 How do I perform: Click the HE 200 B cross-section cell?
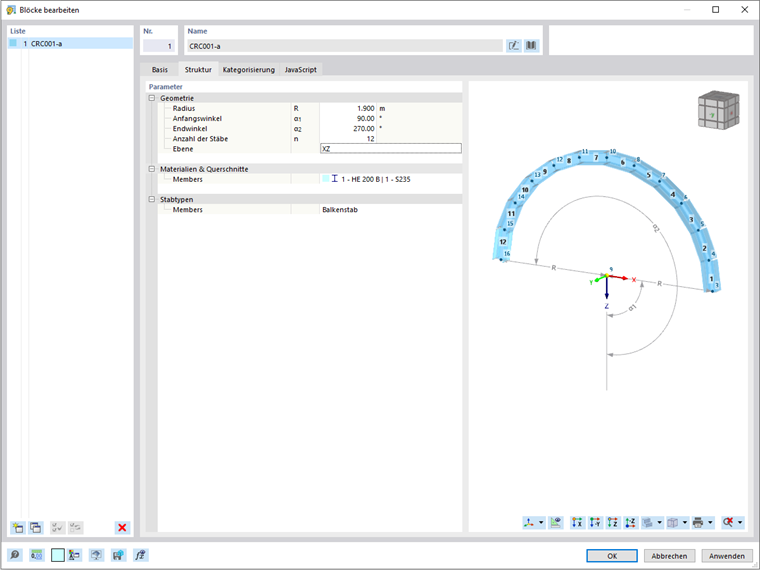[391, 179]
